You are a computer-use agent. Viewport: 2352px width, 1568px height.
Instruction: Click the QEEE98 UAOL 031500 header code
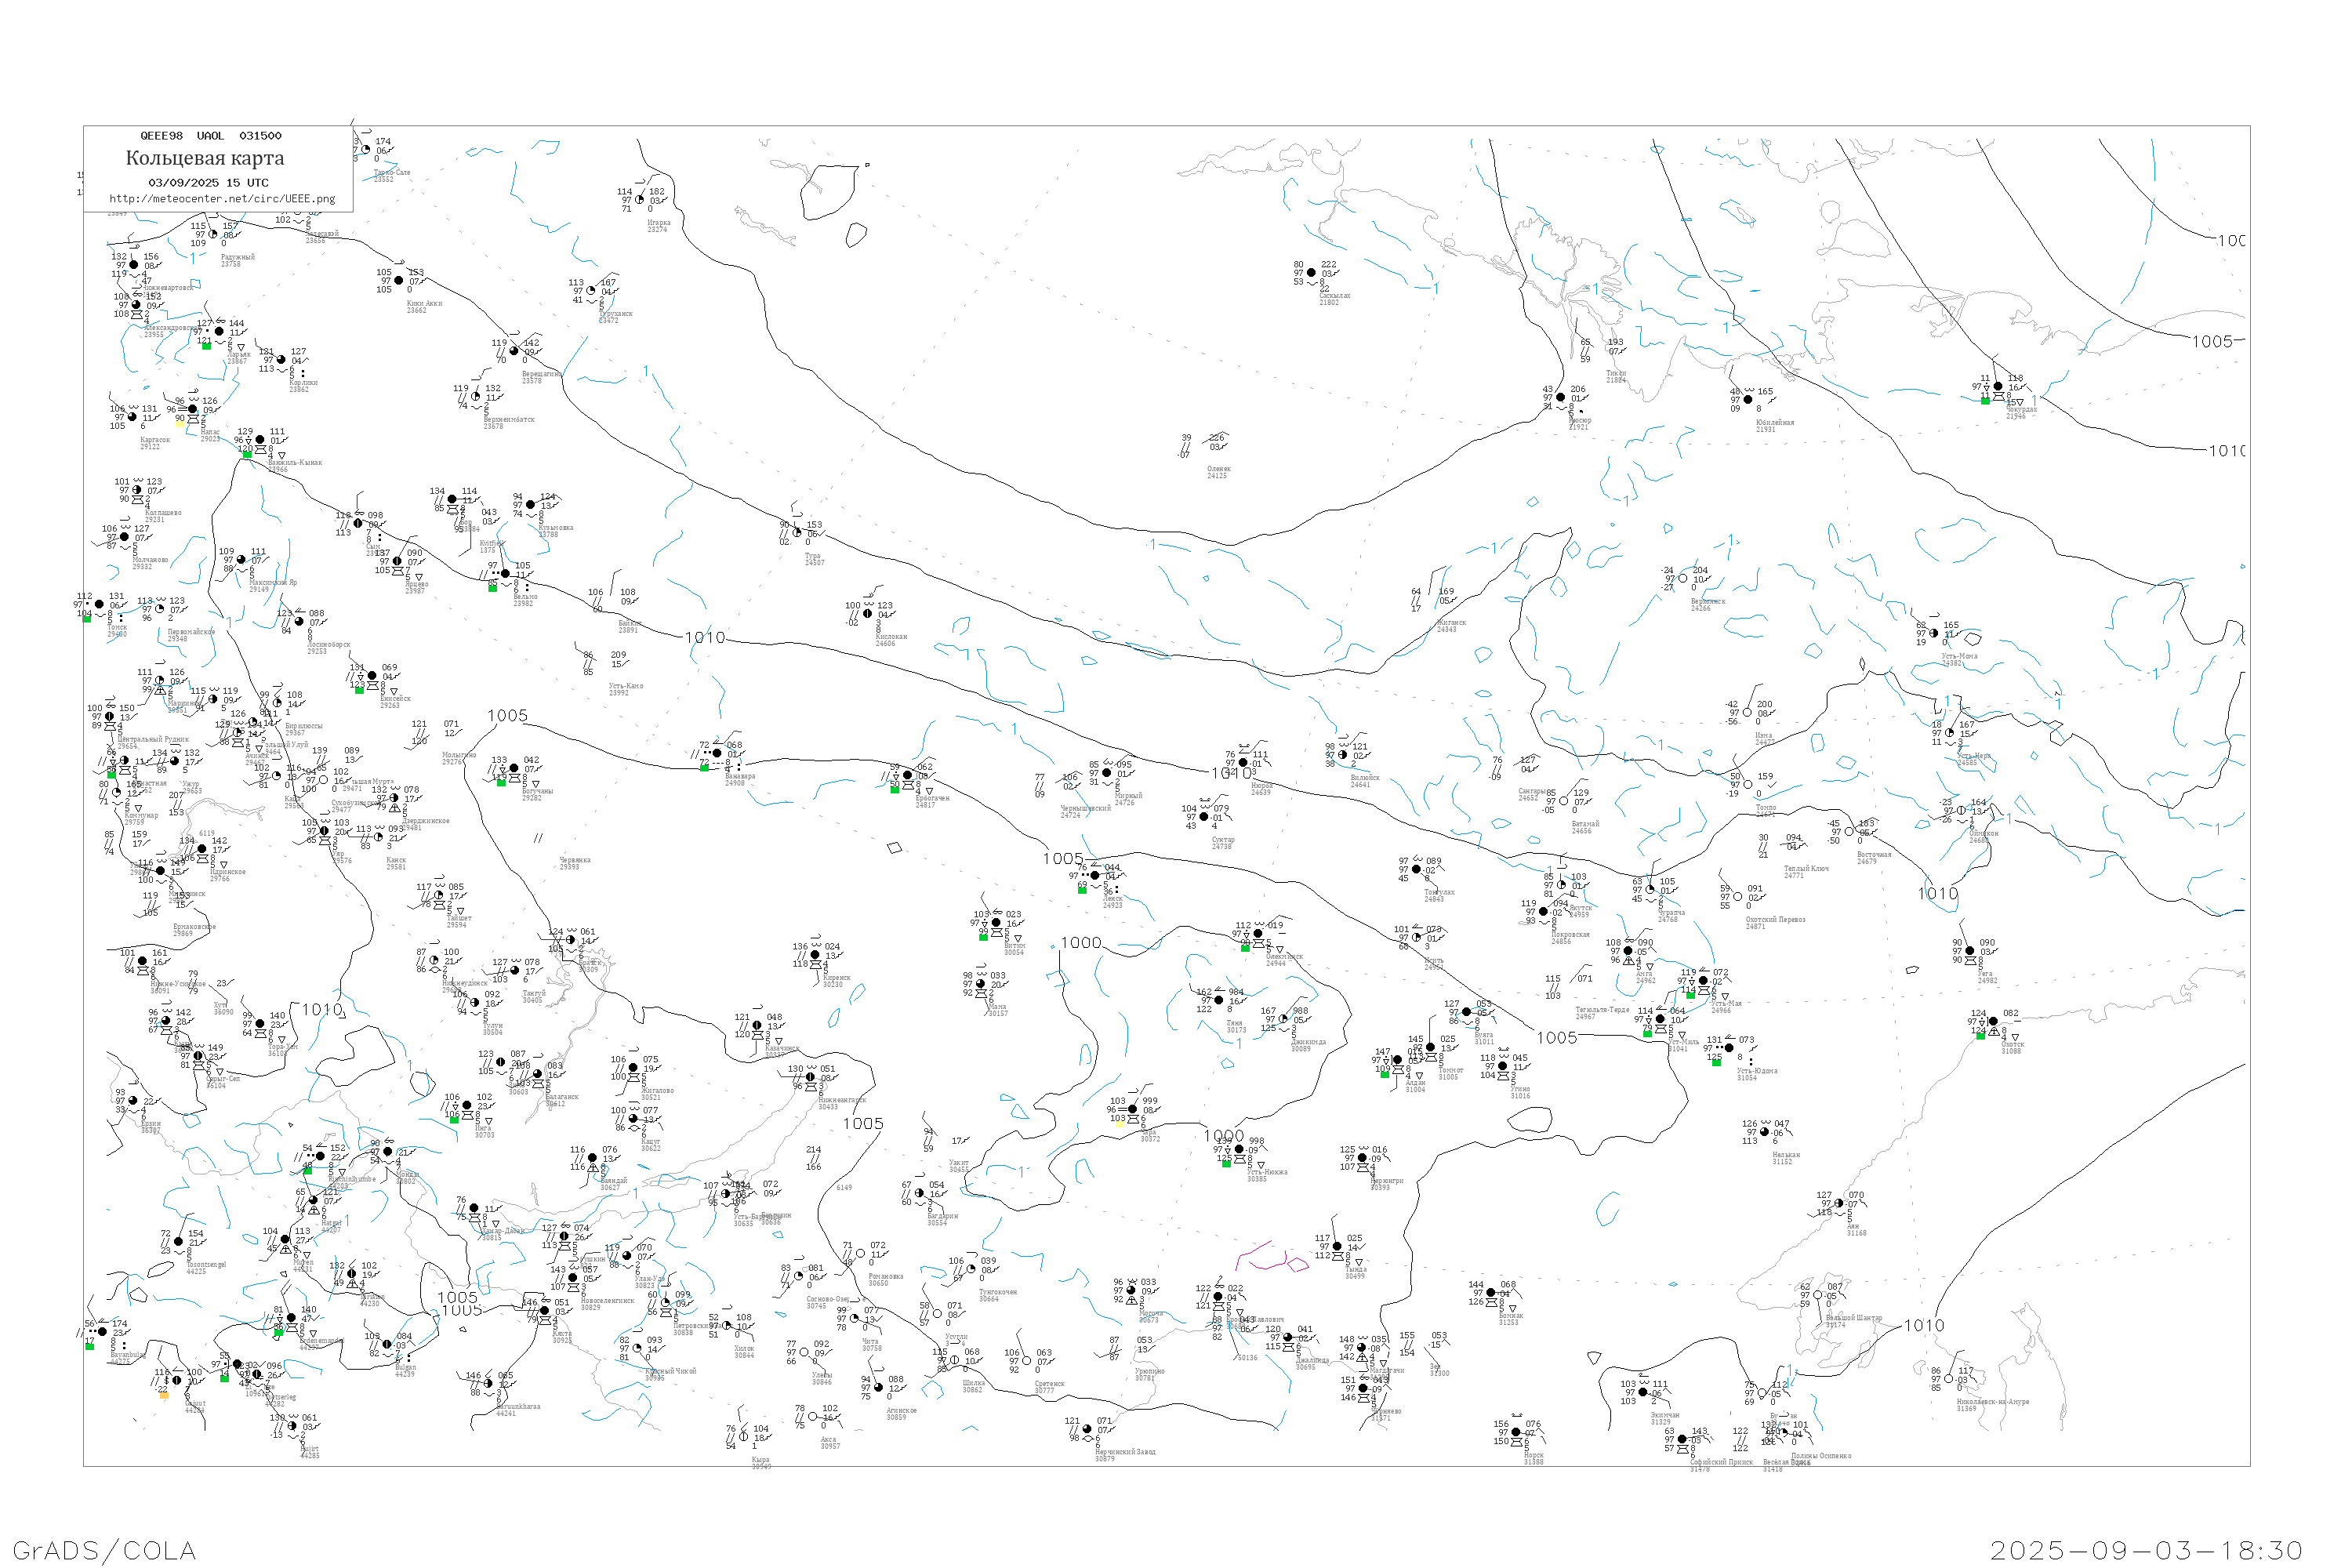point(210,136)
